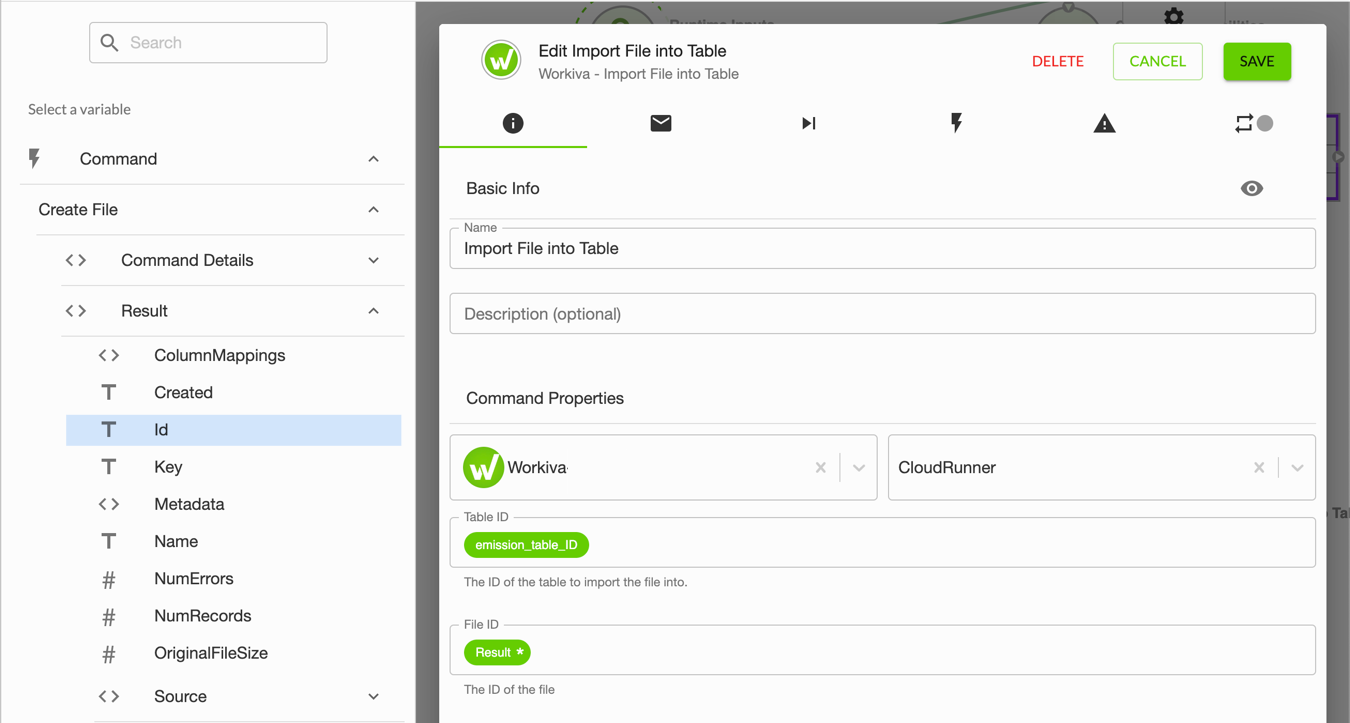
Task: Select the Result variable chip in File ID
Action: [498, 652]
